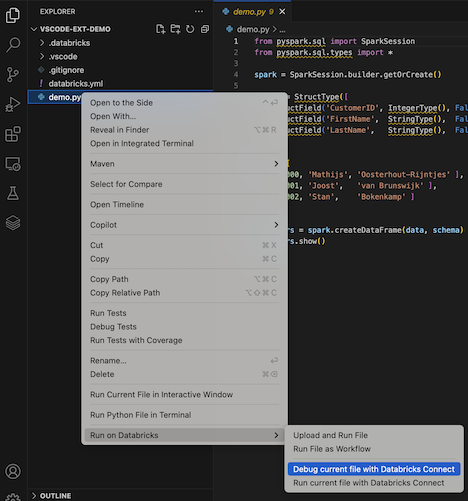Click 'Oosterhout-Rijntjes' string in editor

(403, 175)
